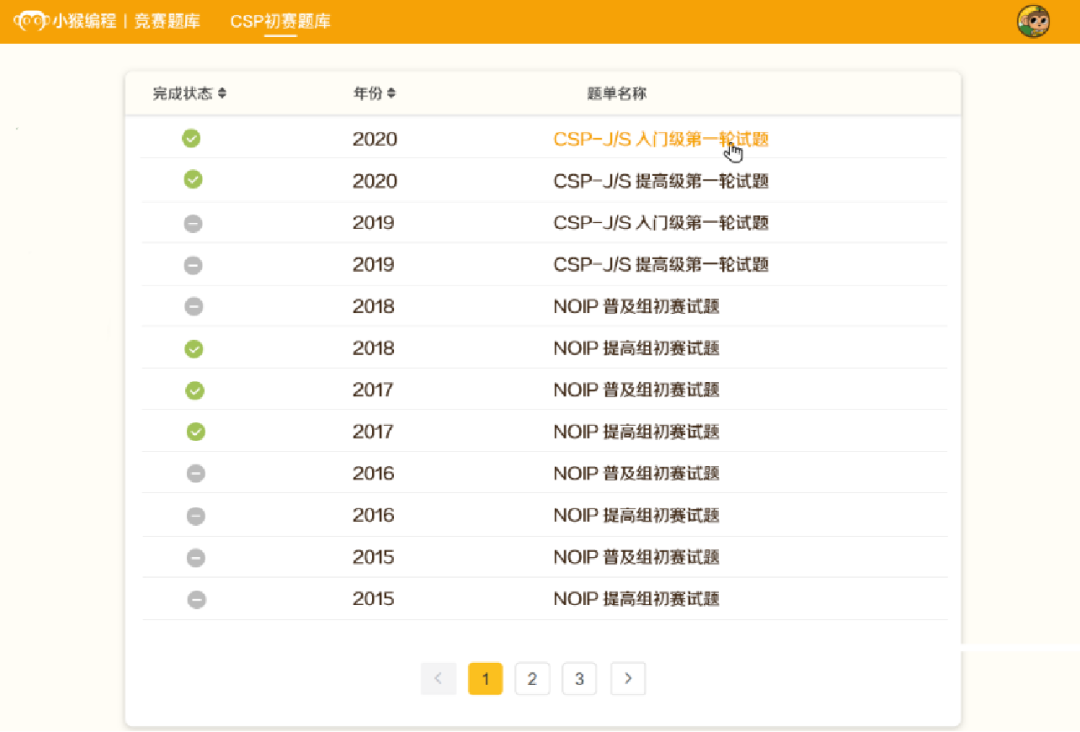The height and width of the screenshot is (732, 1080).
Task: Open 2019 CSP-J/S 提高级第一轮试题 link
Action: 660,265
